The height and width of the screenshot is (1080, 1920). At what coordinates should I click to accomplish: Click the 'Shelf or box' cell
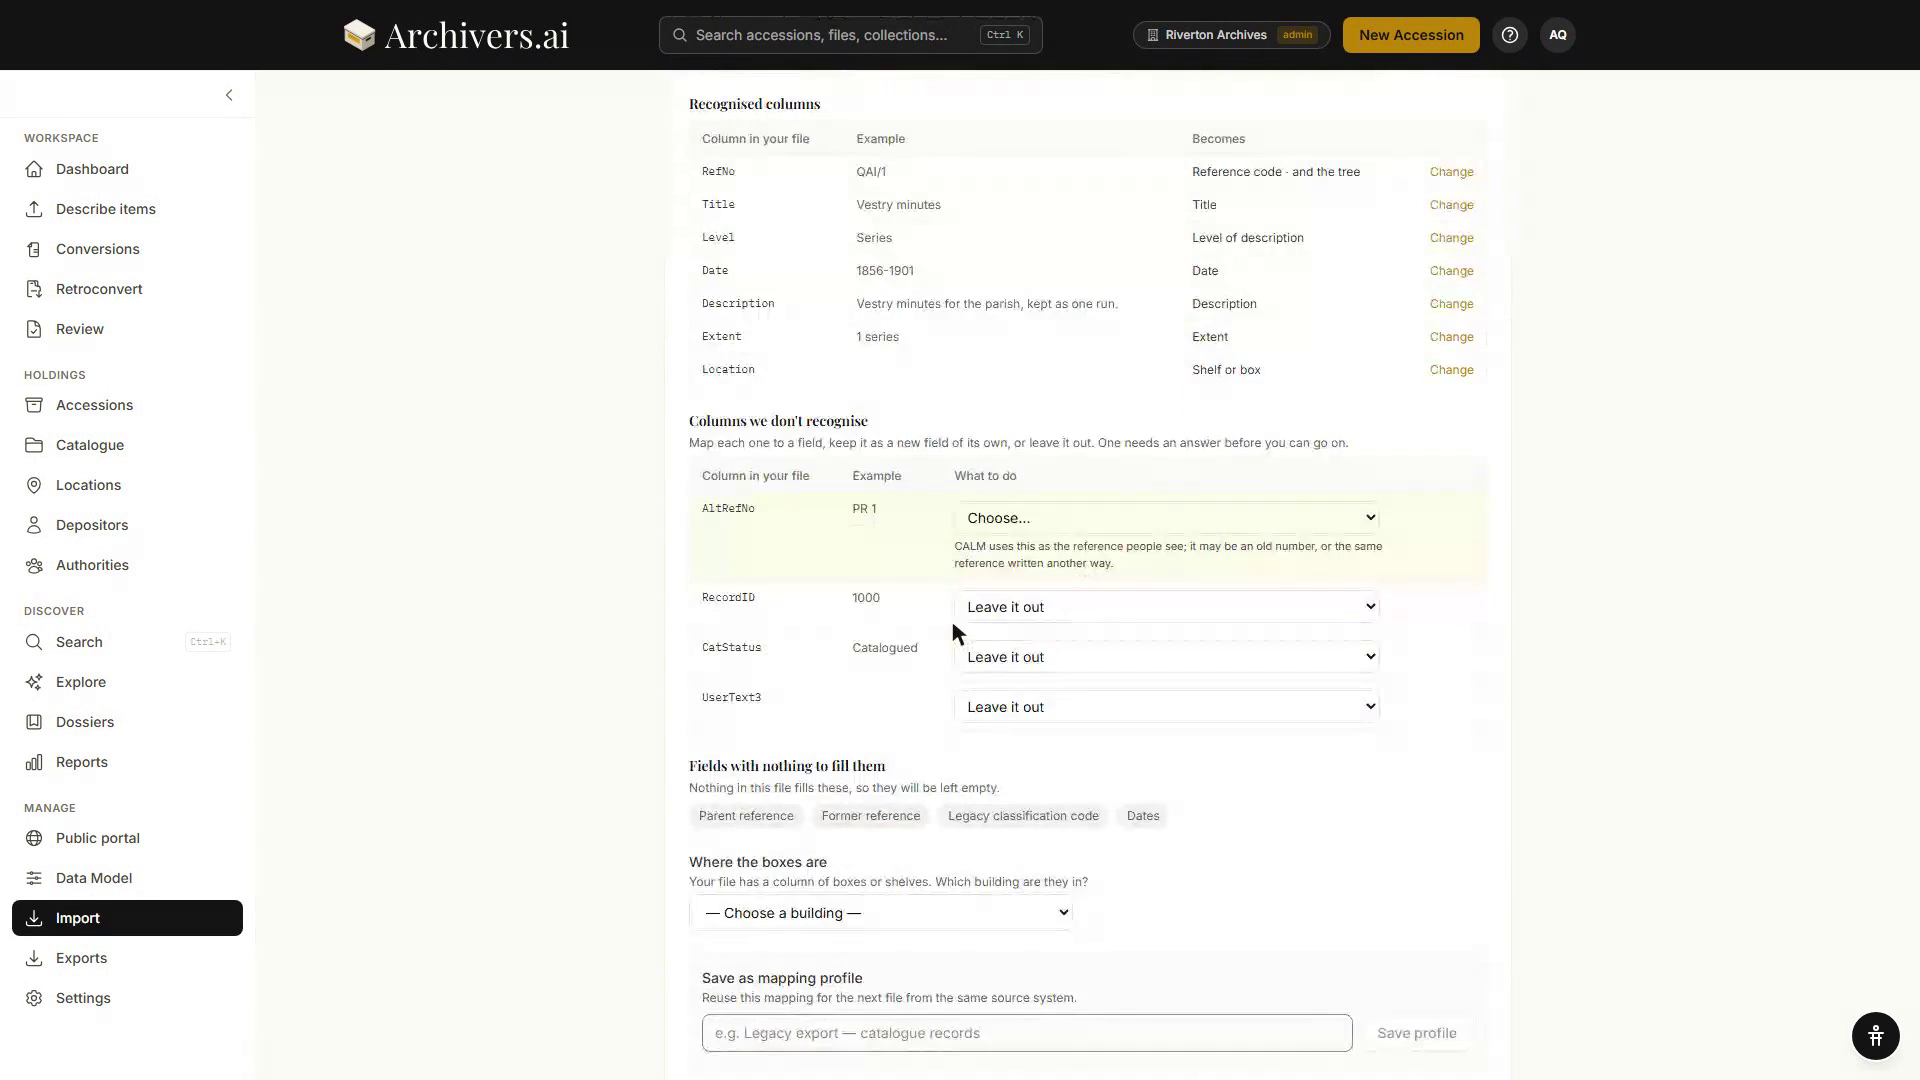[x=1226, y=370]
